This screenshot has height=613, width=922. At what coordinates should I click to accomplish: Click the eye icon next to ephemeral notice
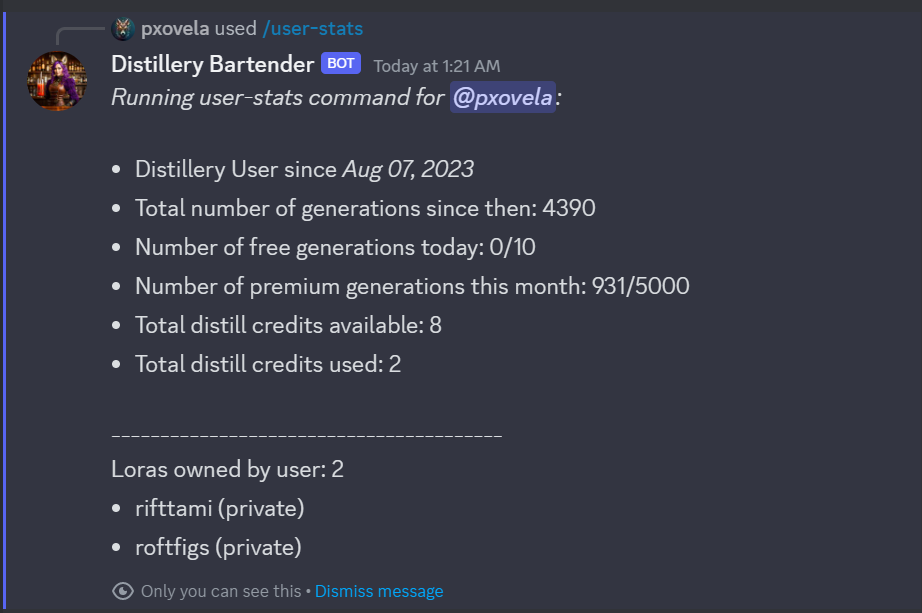pos(122,591)
